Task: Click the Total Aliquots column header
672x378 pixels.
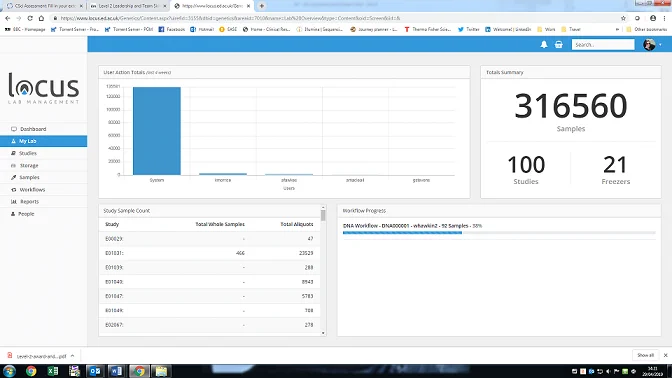Action: click(297, 224)
